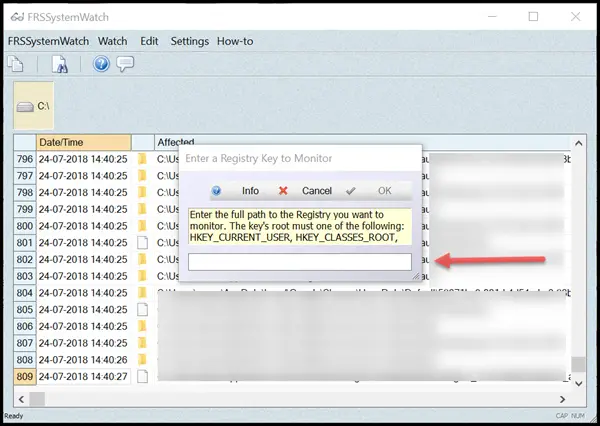Click the horizontal scrollbar right arrow
This screenshot has width=600, height=426.
click(x=562, y=399)
